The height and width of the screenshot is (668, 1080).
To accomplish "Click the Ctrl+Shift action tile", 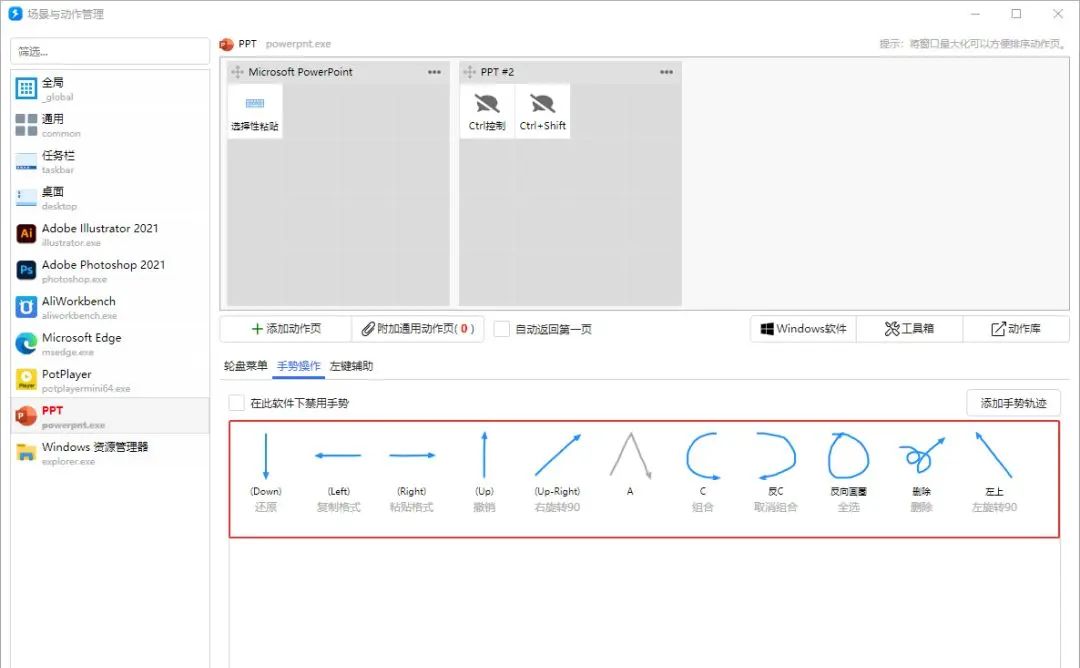I will (x=543, y=112).
